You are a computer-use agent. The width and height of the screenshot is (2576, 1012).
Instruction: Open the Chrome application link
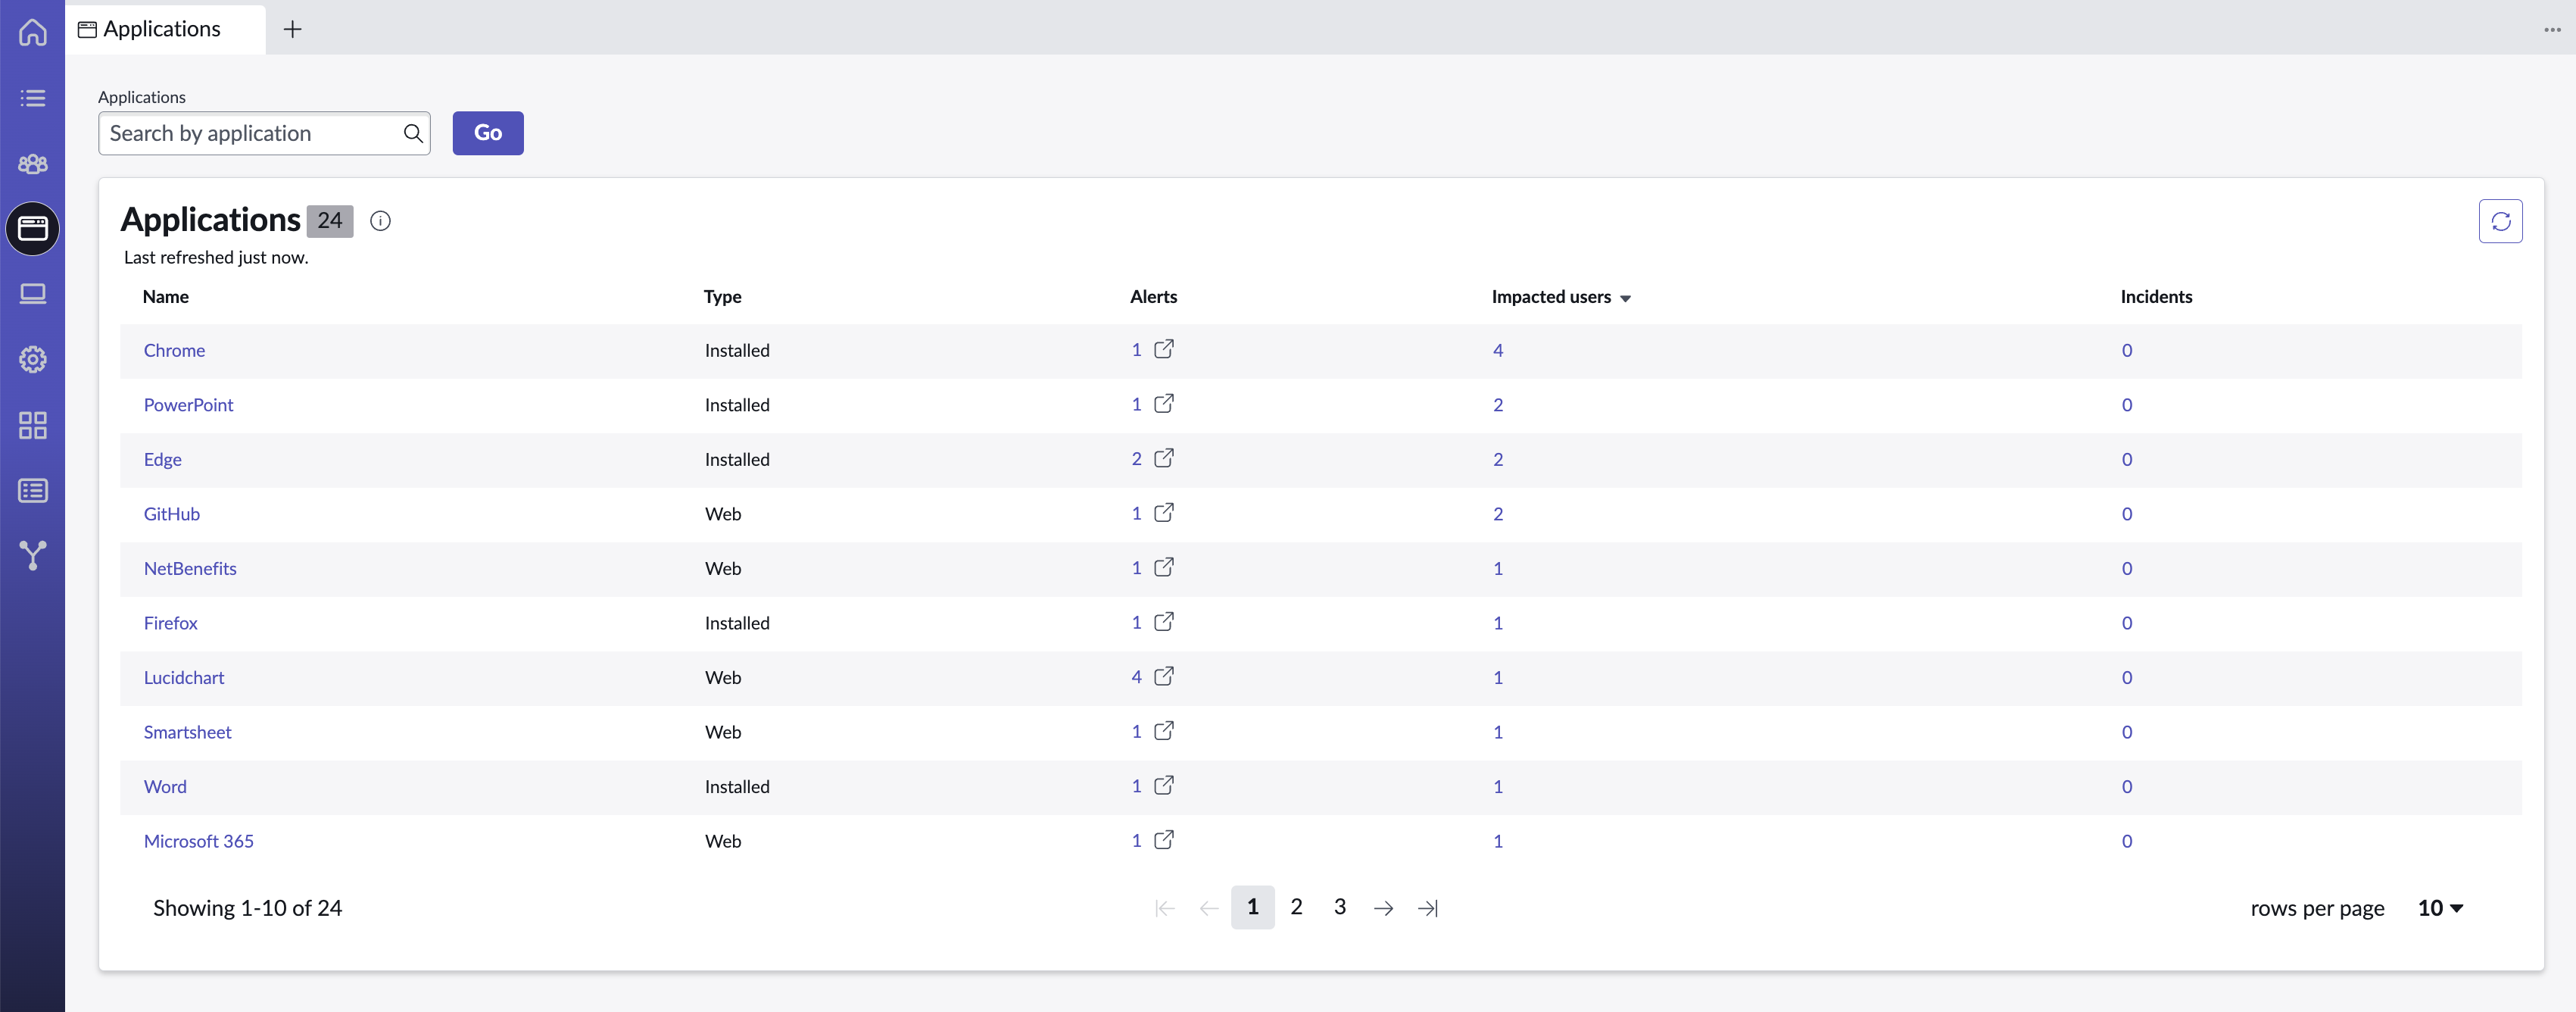coord(174,350)
